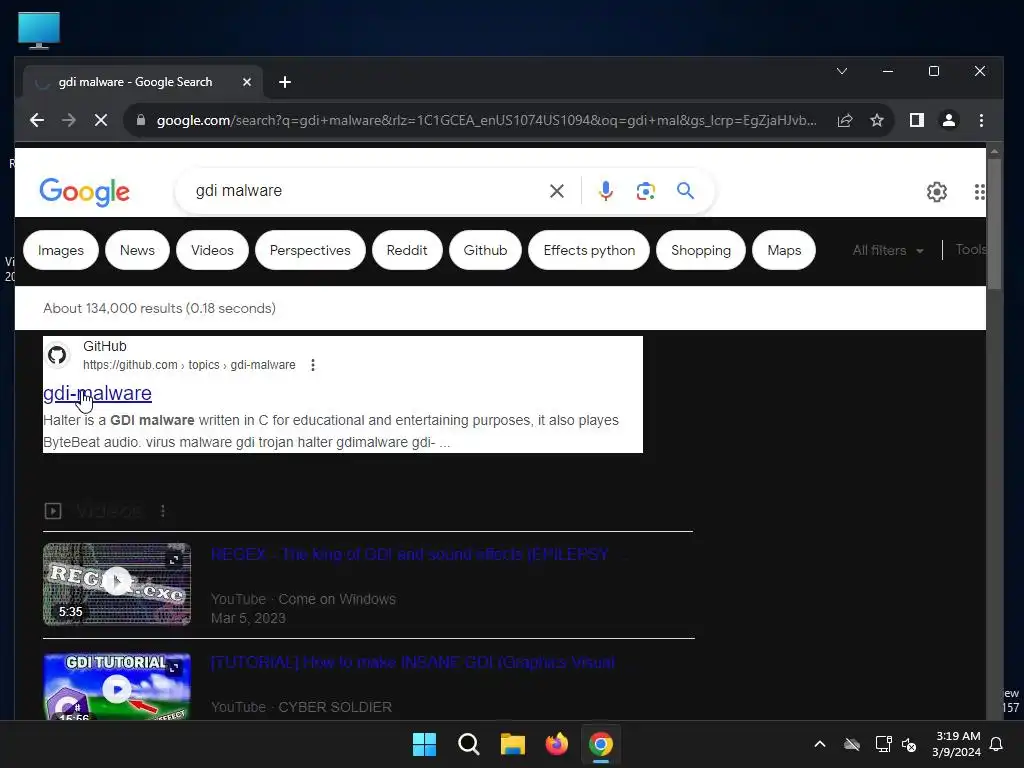Share this page from address bar
This screenshot has width=1024, height=768.
tap(844, 120)
